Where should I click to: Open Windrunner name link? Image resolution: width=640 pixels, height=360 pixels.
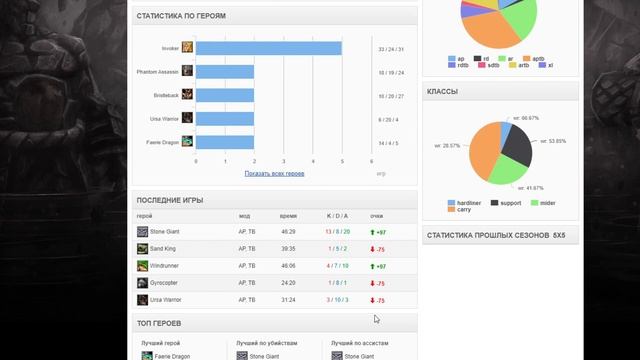click(164, 266)
